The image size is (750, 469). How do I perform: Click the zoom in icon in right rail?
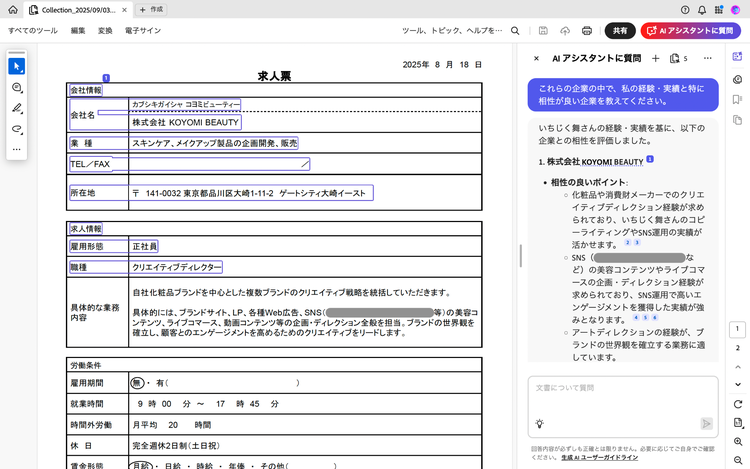coord(738,441)
